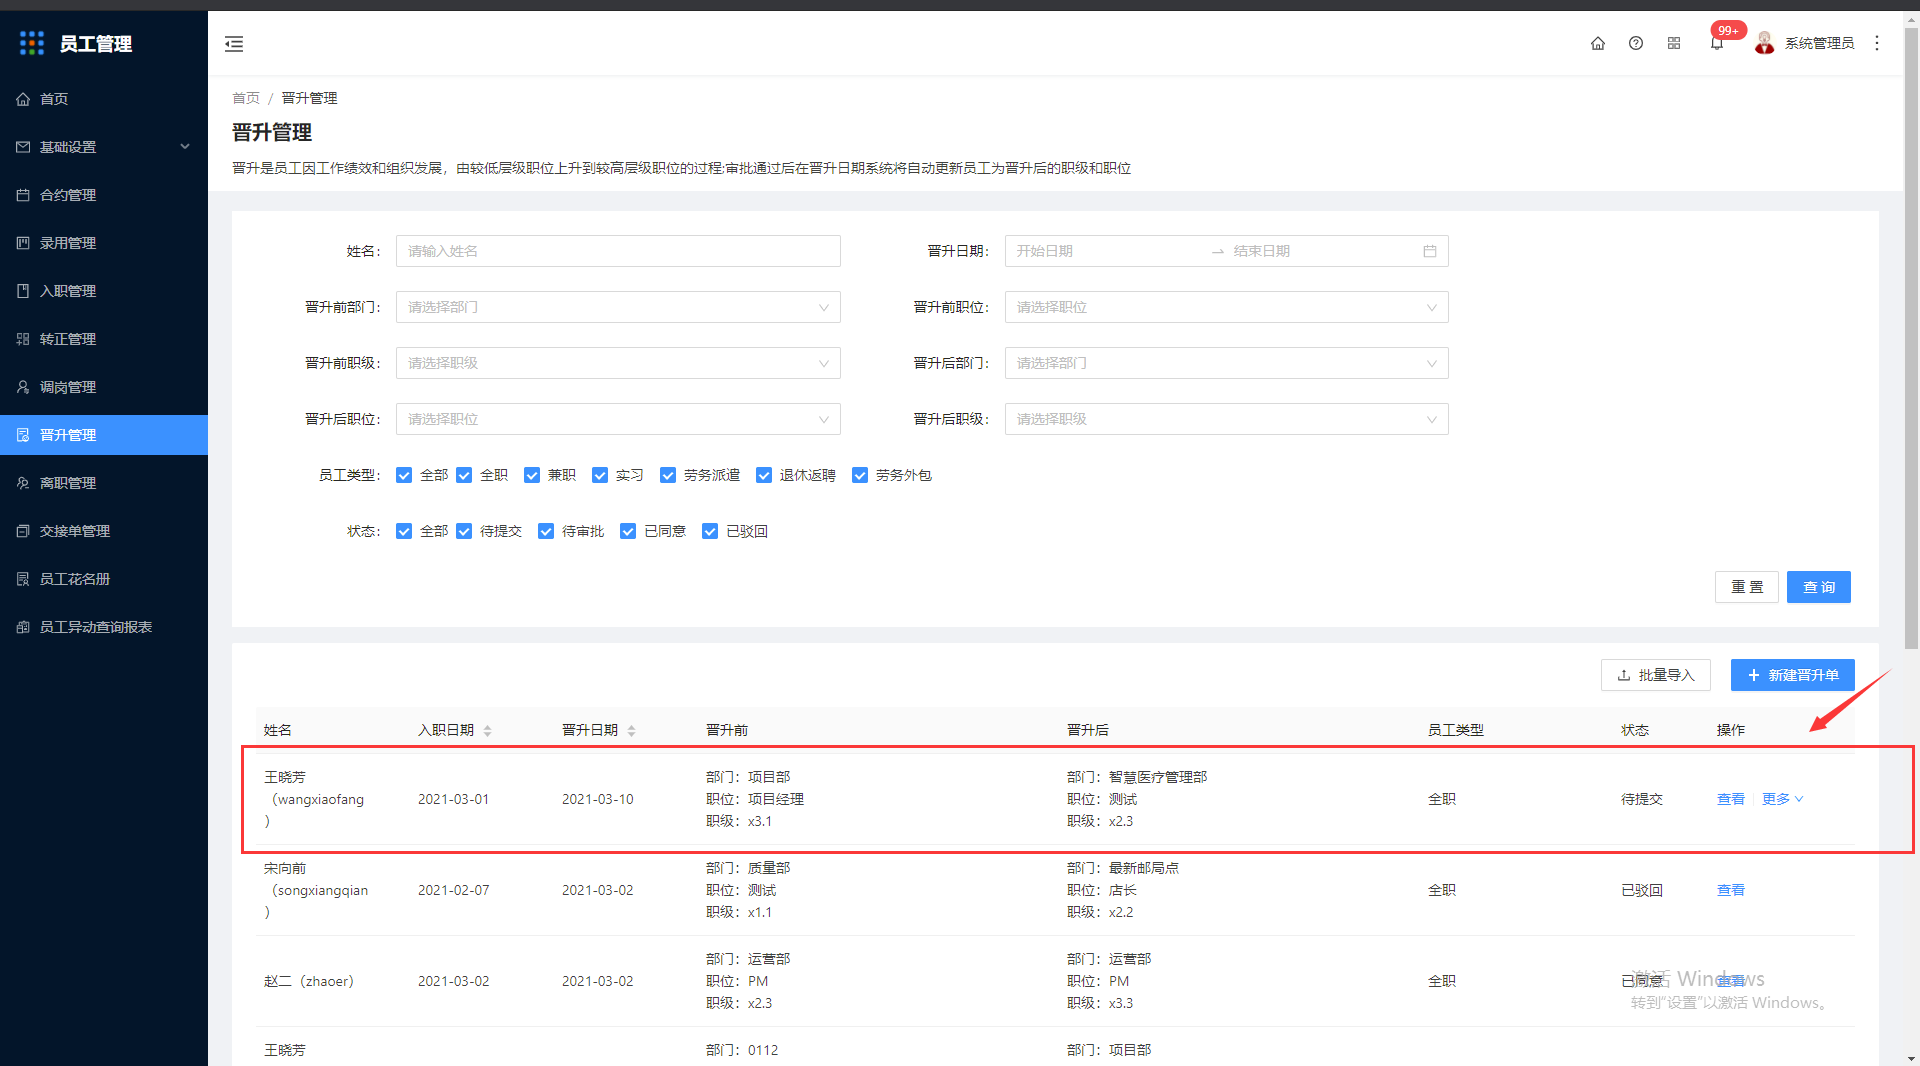Image resolution: width=1920 pixels, height=1066 pixels.
Task: Click the 离职管理 sidebar icon
Action: pyautogui.click(x=23, y=483)
